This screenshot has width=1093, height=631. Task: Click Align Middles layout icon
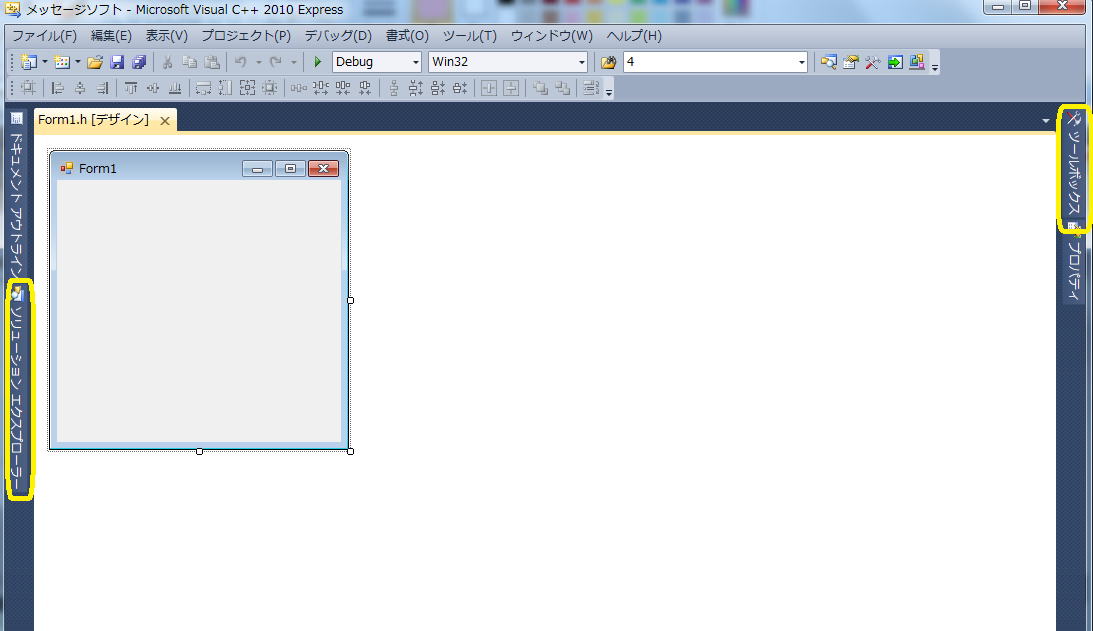tap(153, 88)
